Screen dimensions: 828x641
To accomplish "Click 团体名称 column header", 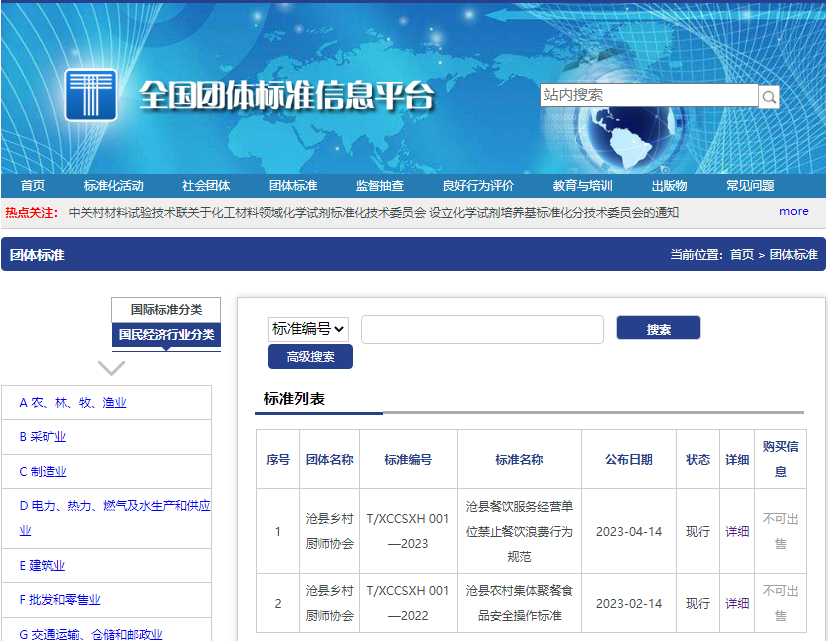I will tap(329, 460).
